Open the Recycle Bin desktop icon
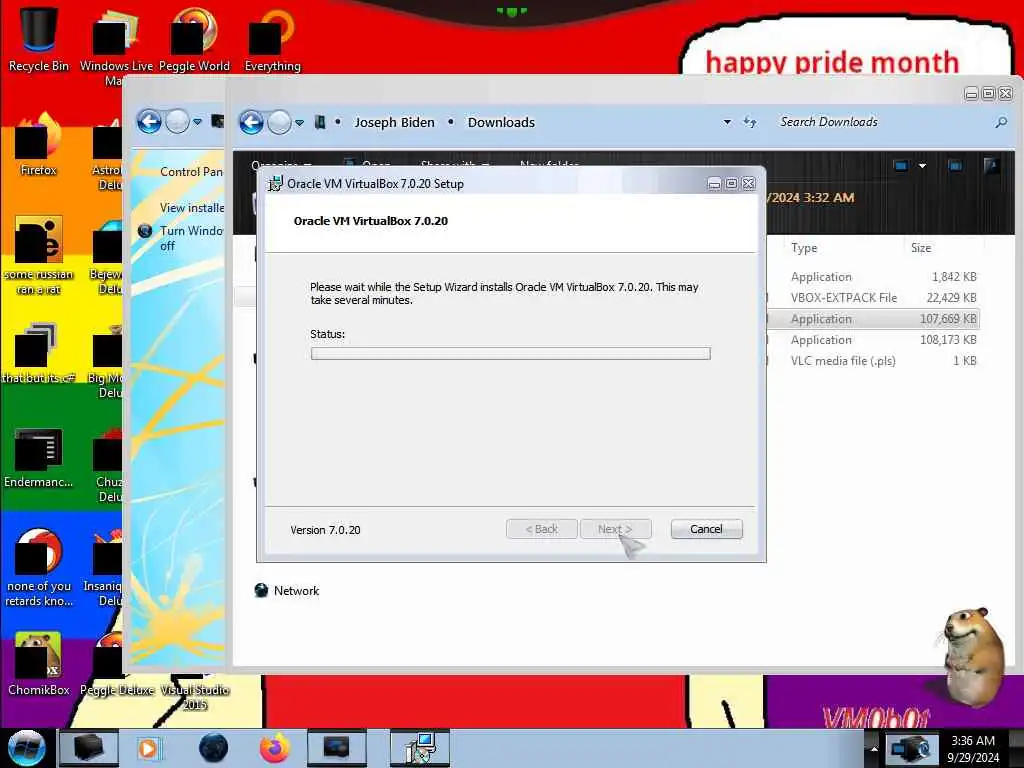 (x=38, y=39)
